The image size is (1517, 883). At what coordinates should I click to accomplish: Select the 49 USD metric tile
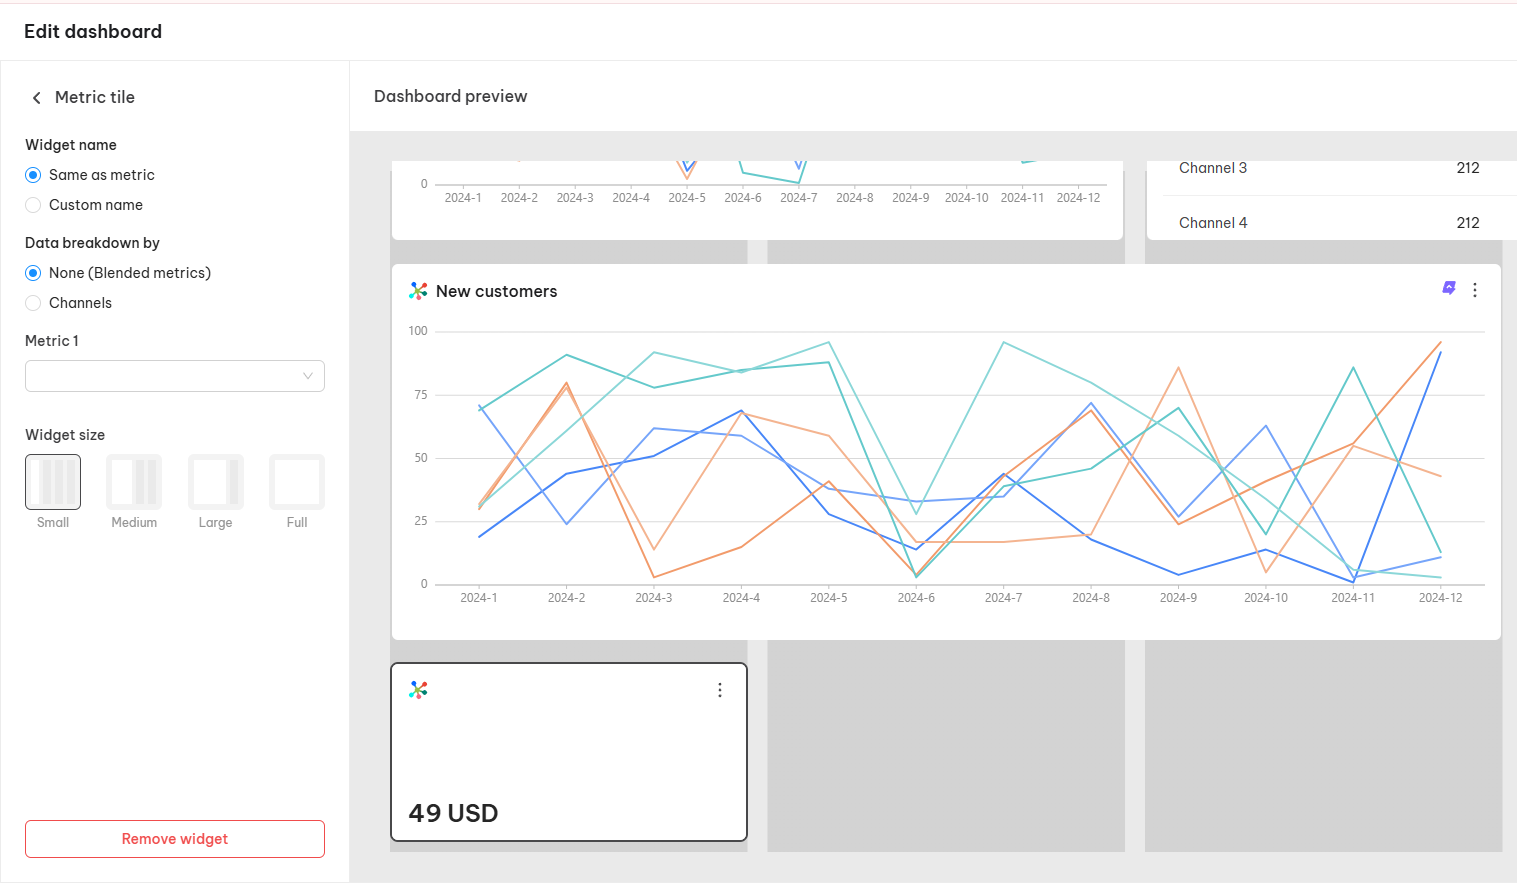point(569,752)
